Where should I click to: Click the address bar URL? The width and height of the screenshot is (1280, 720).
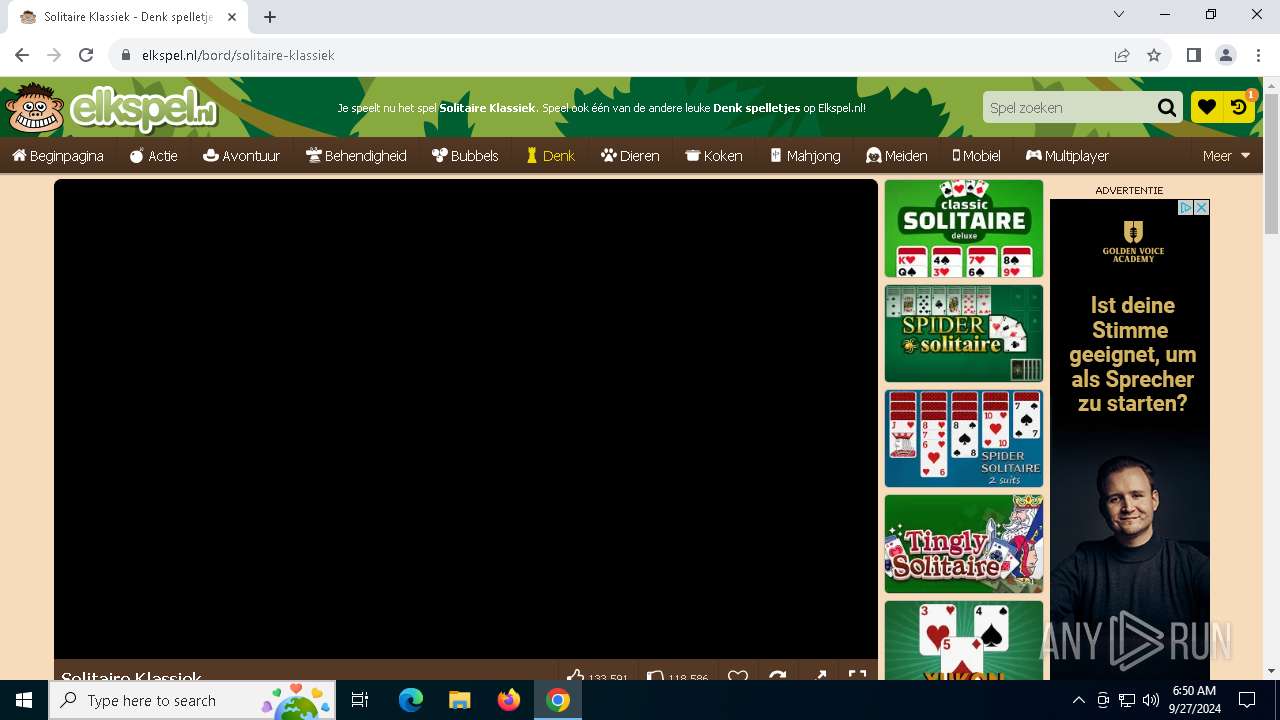pyautogui.click(x=238, y=55)
